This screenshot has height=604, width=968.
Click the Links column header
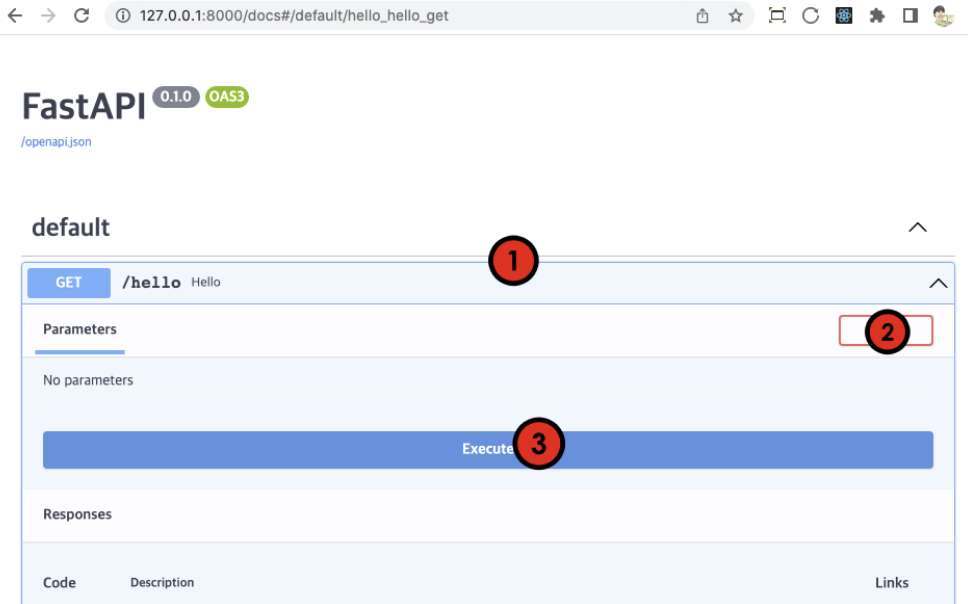click(x=891, y=582)
